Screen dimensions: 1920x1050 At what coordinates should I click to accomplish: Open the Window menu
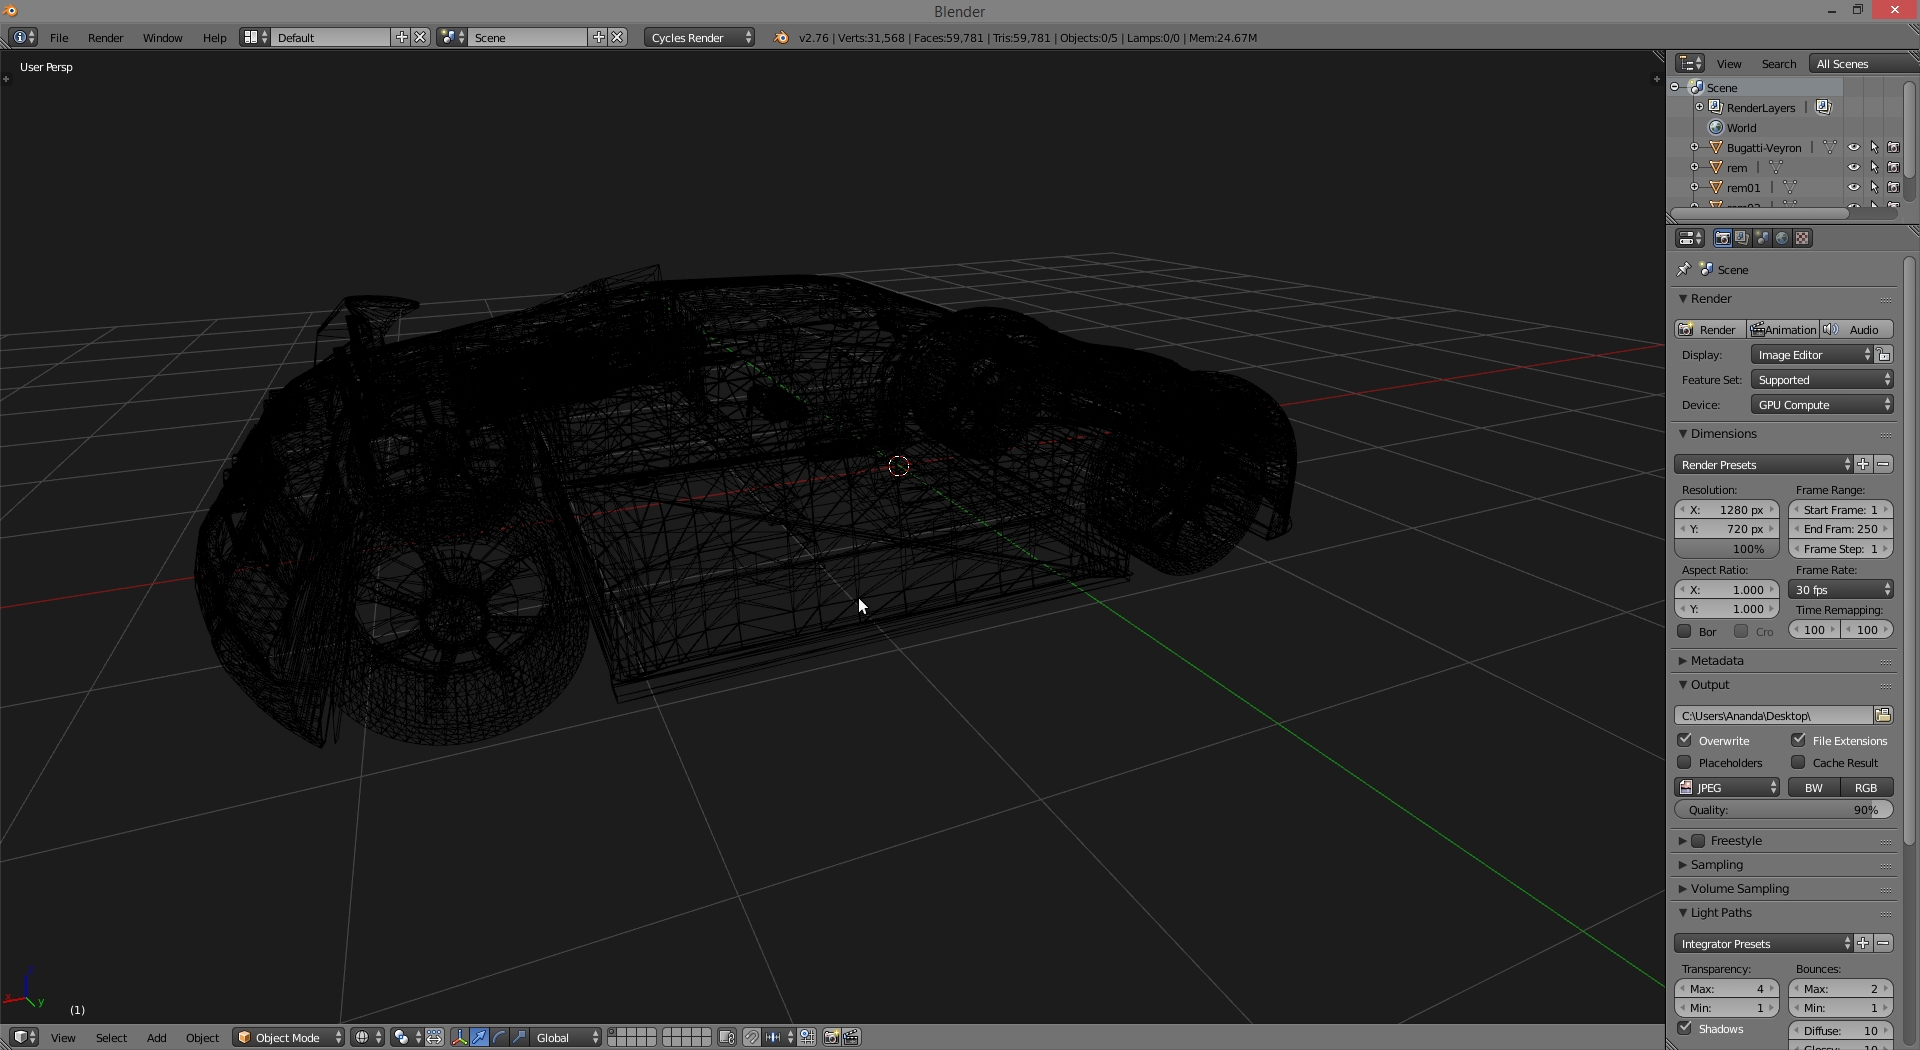coord(162,37)
